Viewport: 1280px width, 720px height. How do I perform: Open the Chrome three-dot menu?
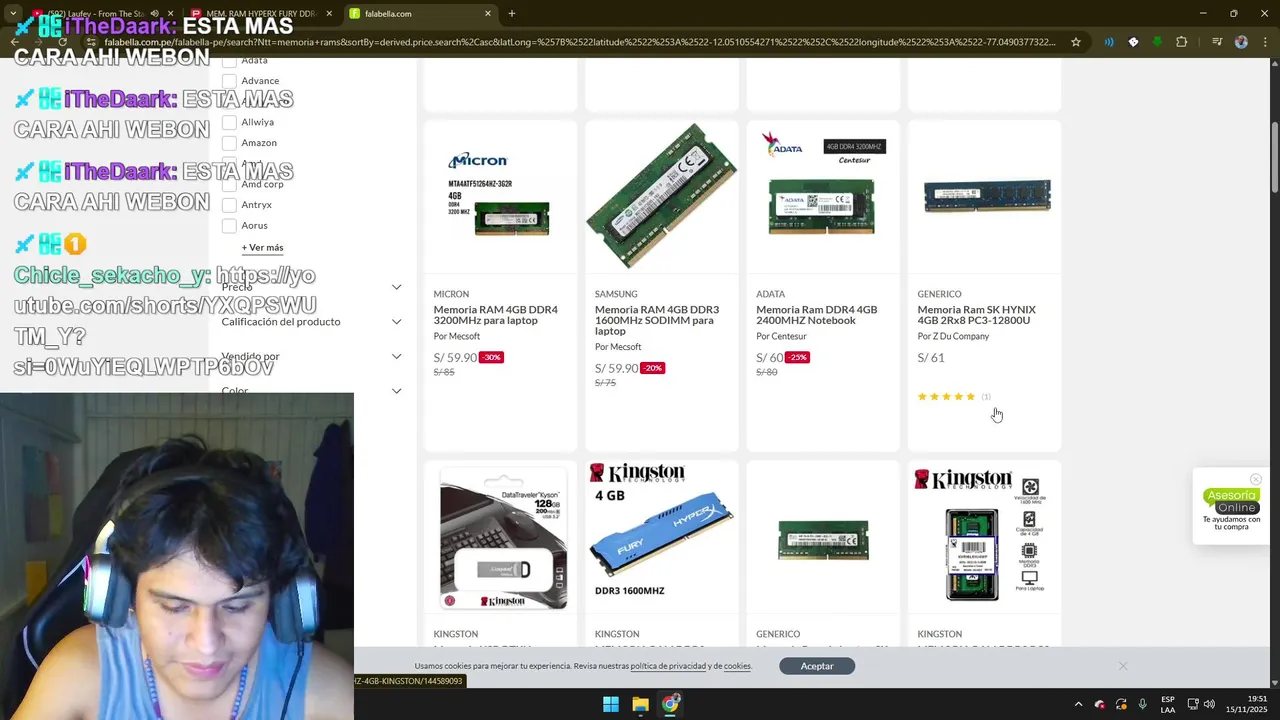tap(1264, 42)
